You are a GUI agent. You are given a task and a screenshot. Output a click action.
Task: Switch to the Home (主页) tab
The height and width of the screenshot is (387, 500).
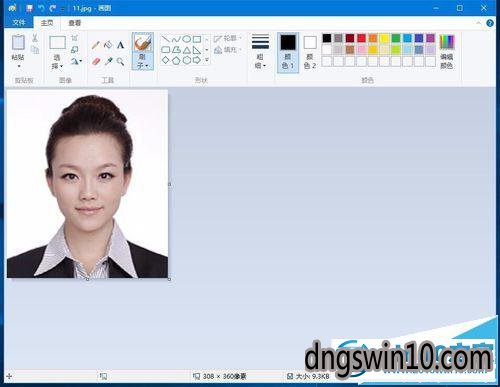pos(47,23)
